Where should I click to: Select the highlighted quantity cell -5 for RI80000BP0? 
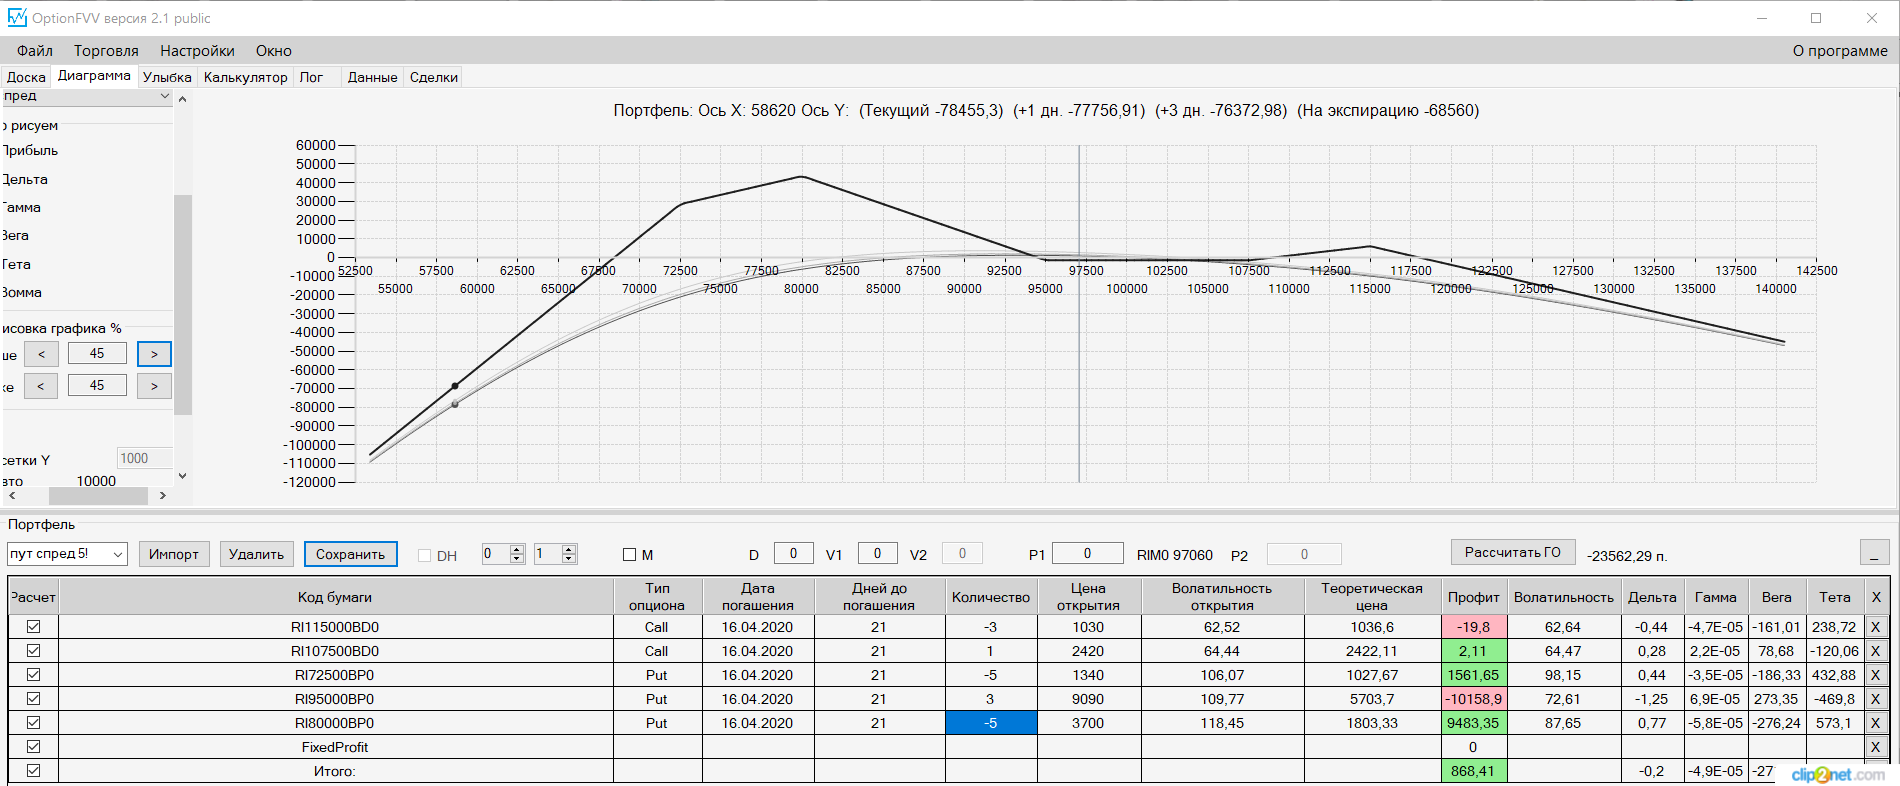(x=991, y=723)
